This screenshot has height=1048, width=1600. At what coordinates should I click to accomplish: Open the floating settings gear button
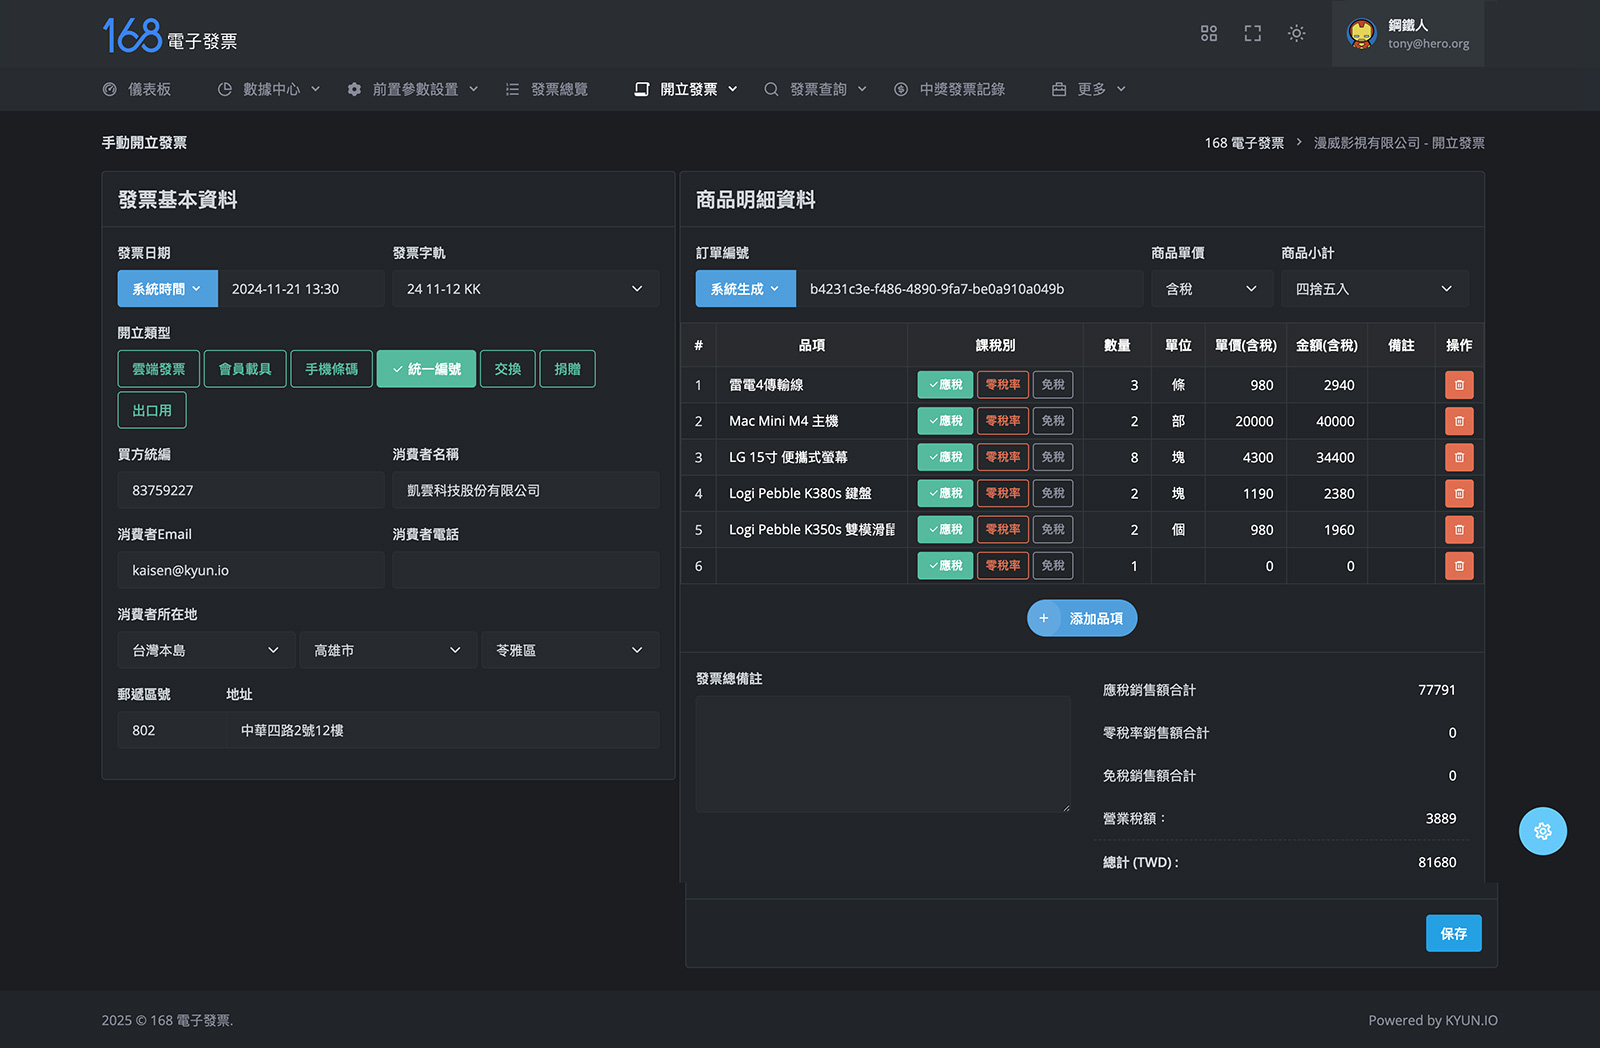tap(1542, 831)
